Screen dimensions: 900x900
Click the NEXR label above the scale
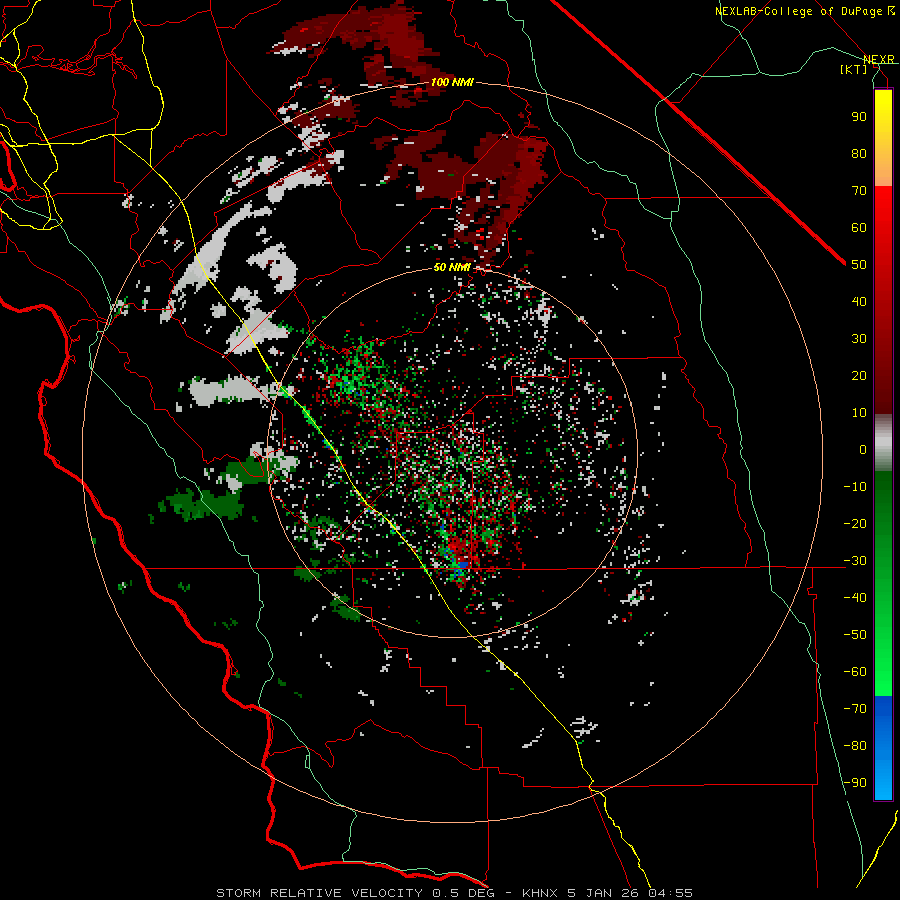879,59
